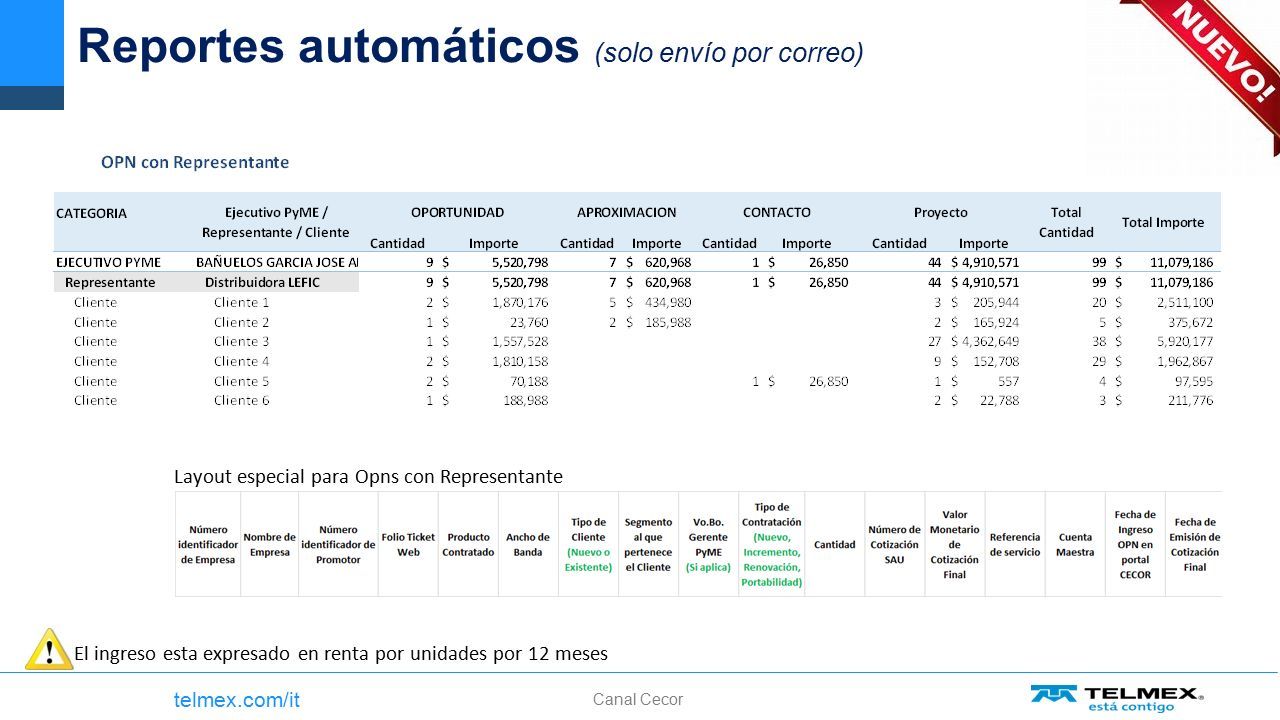Select the CATEGORIA column header
The width and height of the screenshot is (1280, 720).
pos(91,213)
